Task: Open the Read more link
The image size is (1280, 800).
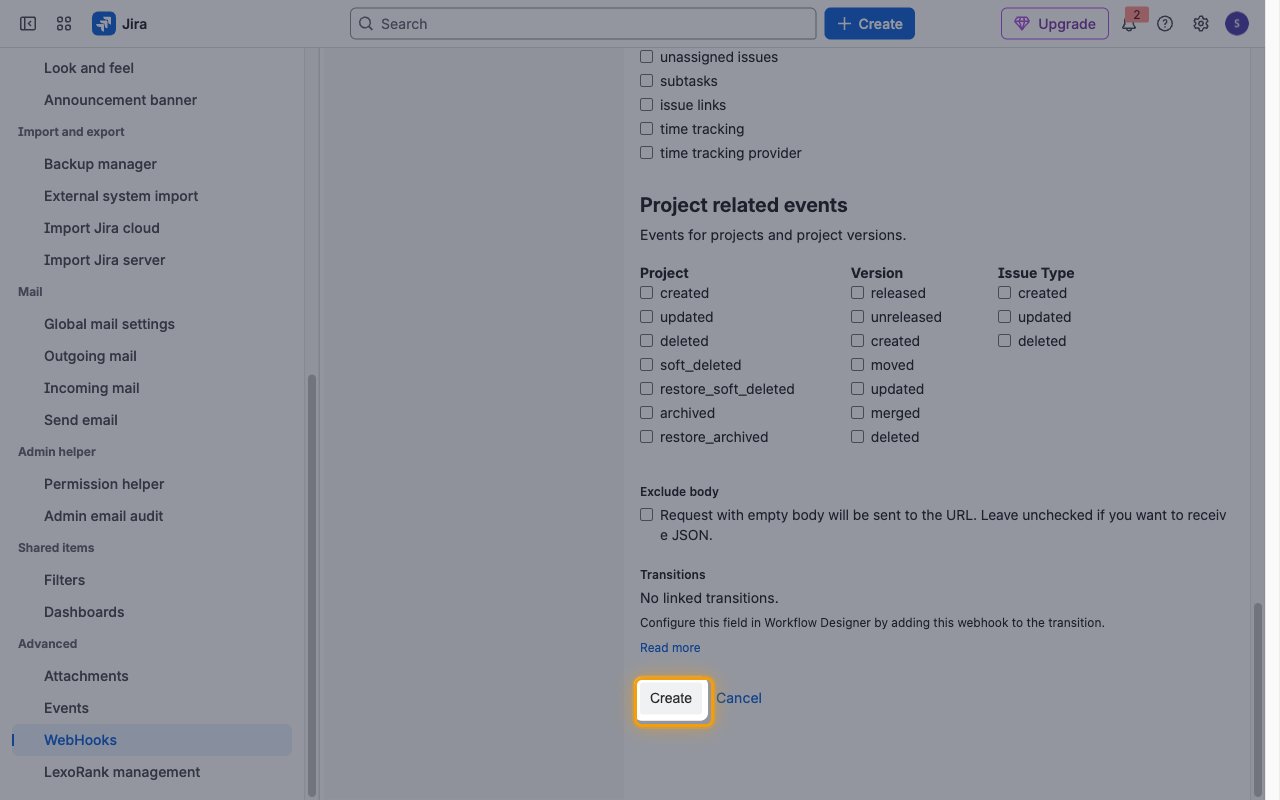Action: (x=670, y=648)
